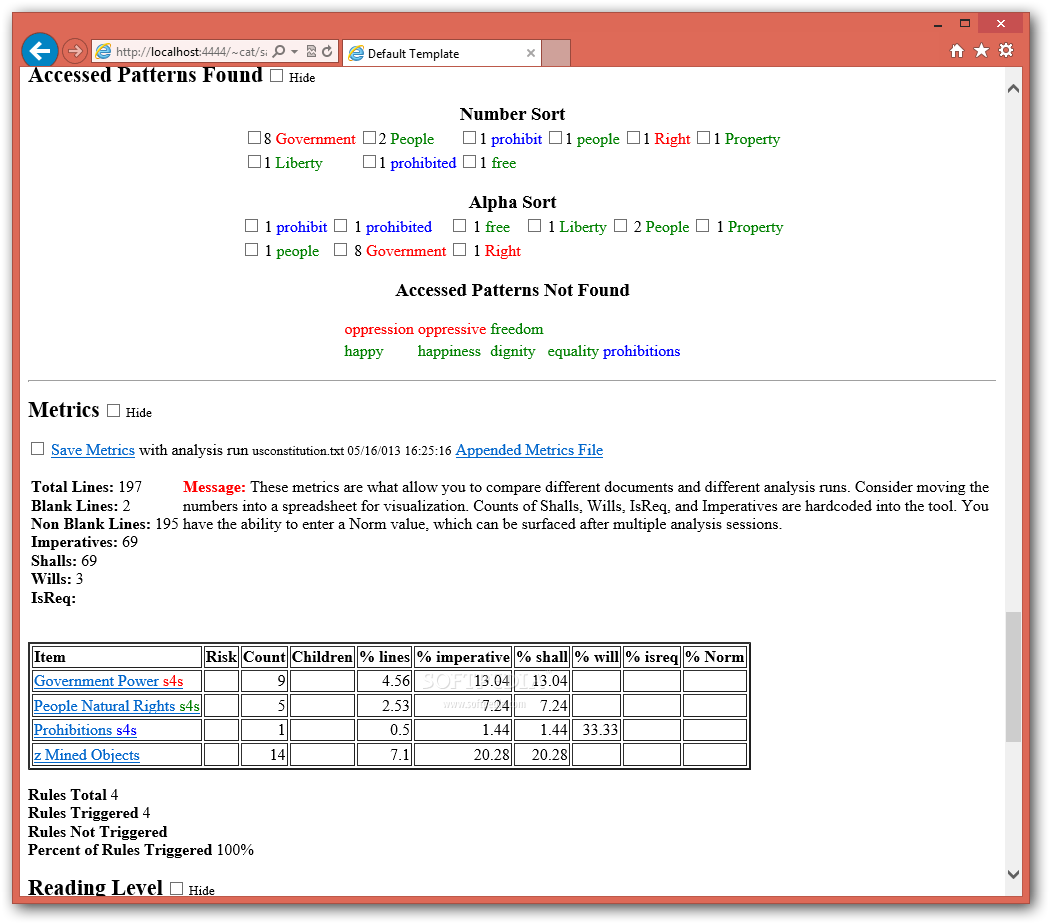Tick the 8 Government checkbox under Number Sort
Screen dimensions: 1050x924
[x=254, y=137]
